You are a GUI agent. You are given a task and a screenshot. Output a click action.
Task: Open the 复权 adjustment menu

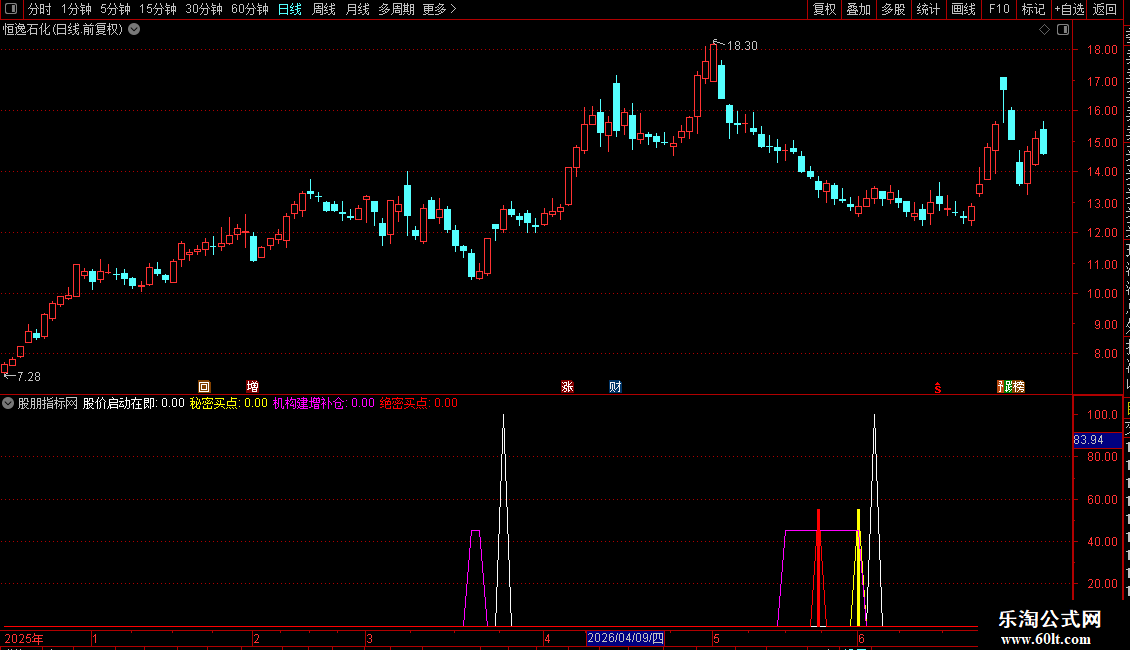(x=824, y=9)
